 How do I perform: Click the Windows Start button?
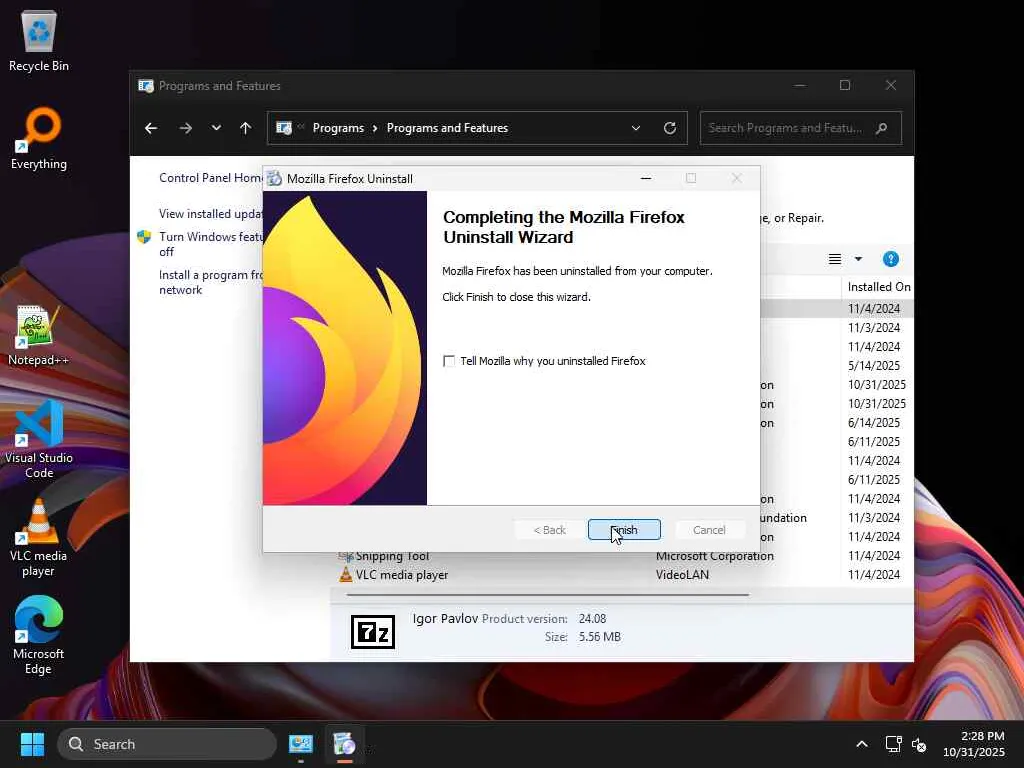coord(32,744)
